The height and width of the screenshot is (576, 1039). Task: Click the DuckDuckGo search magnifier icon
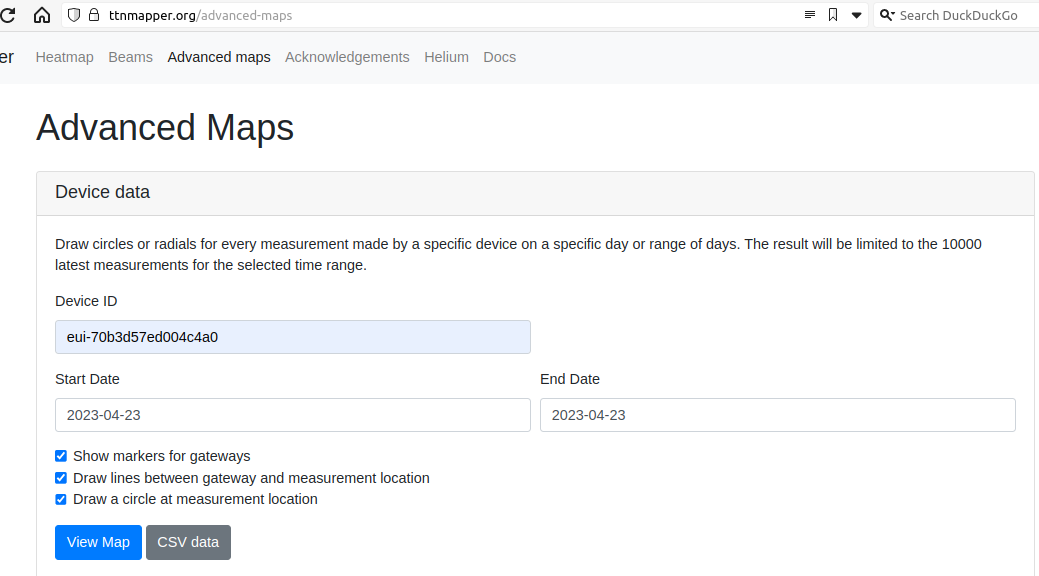(887, 15)
